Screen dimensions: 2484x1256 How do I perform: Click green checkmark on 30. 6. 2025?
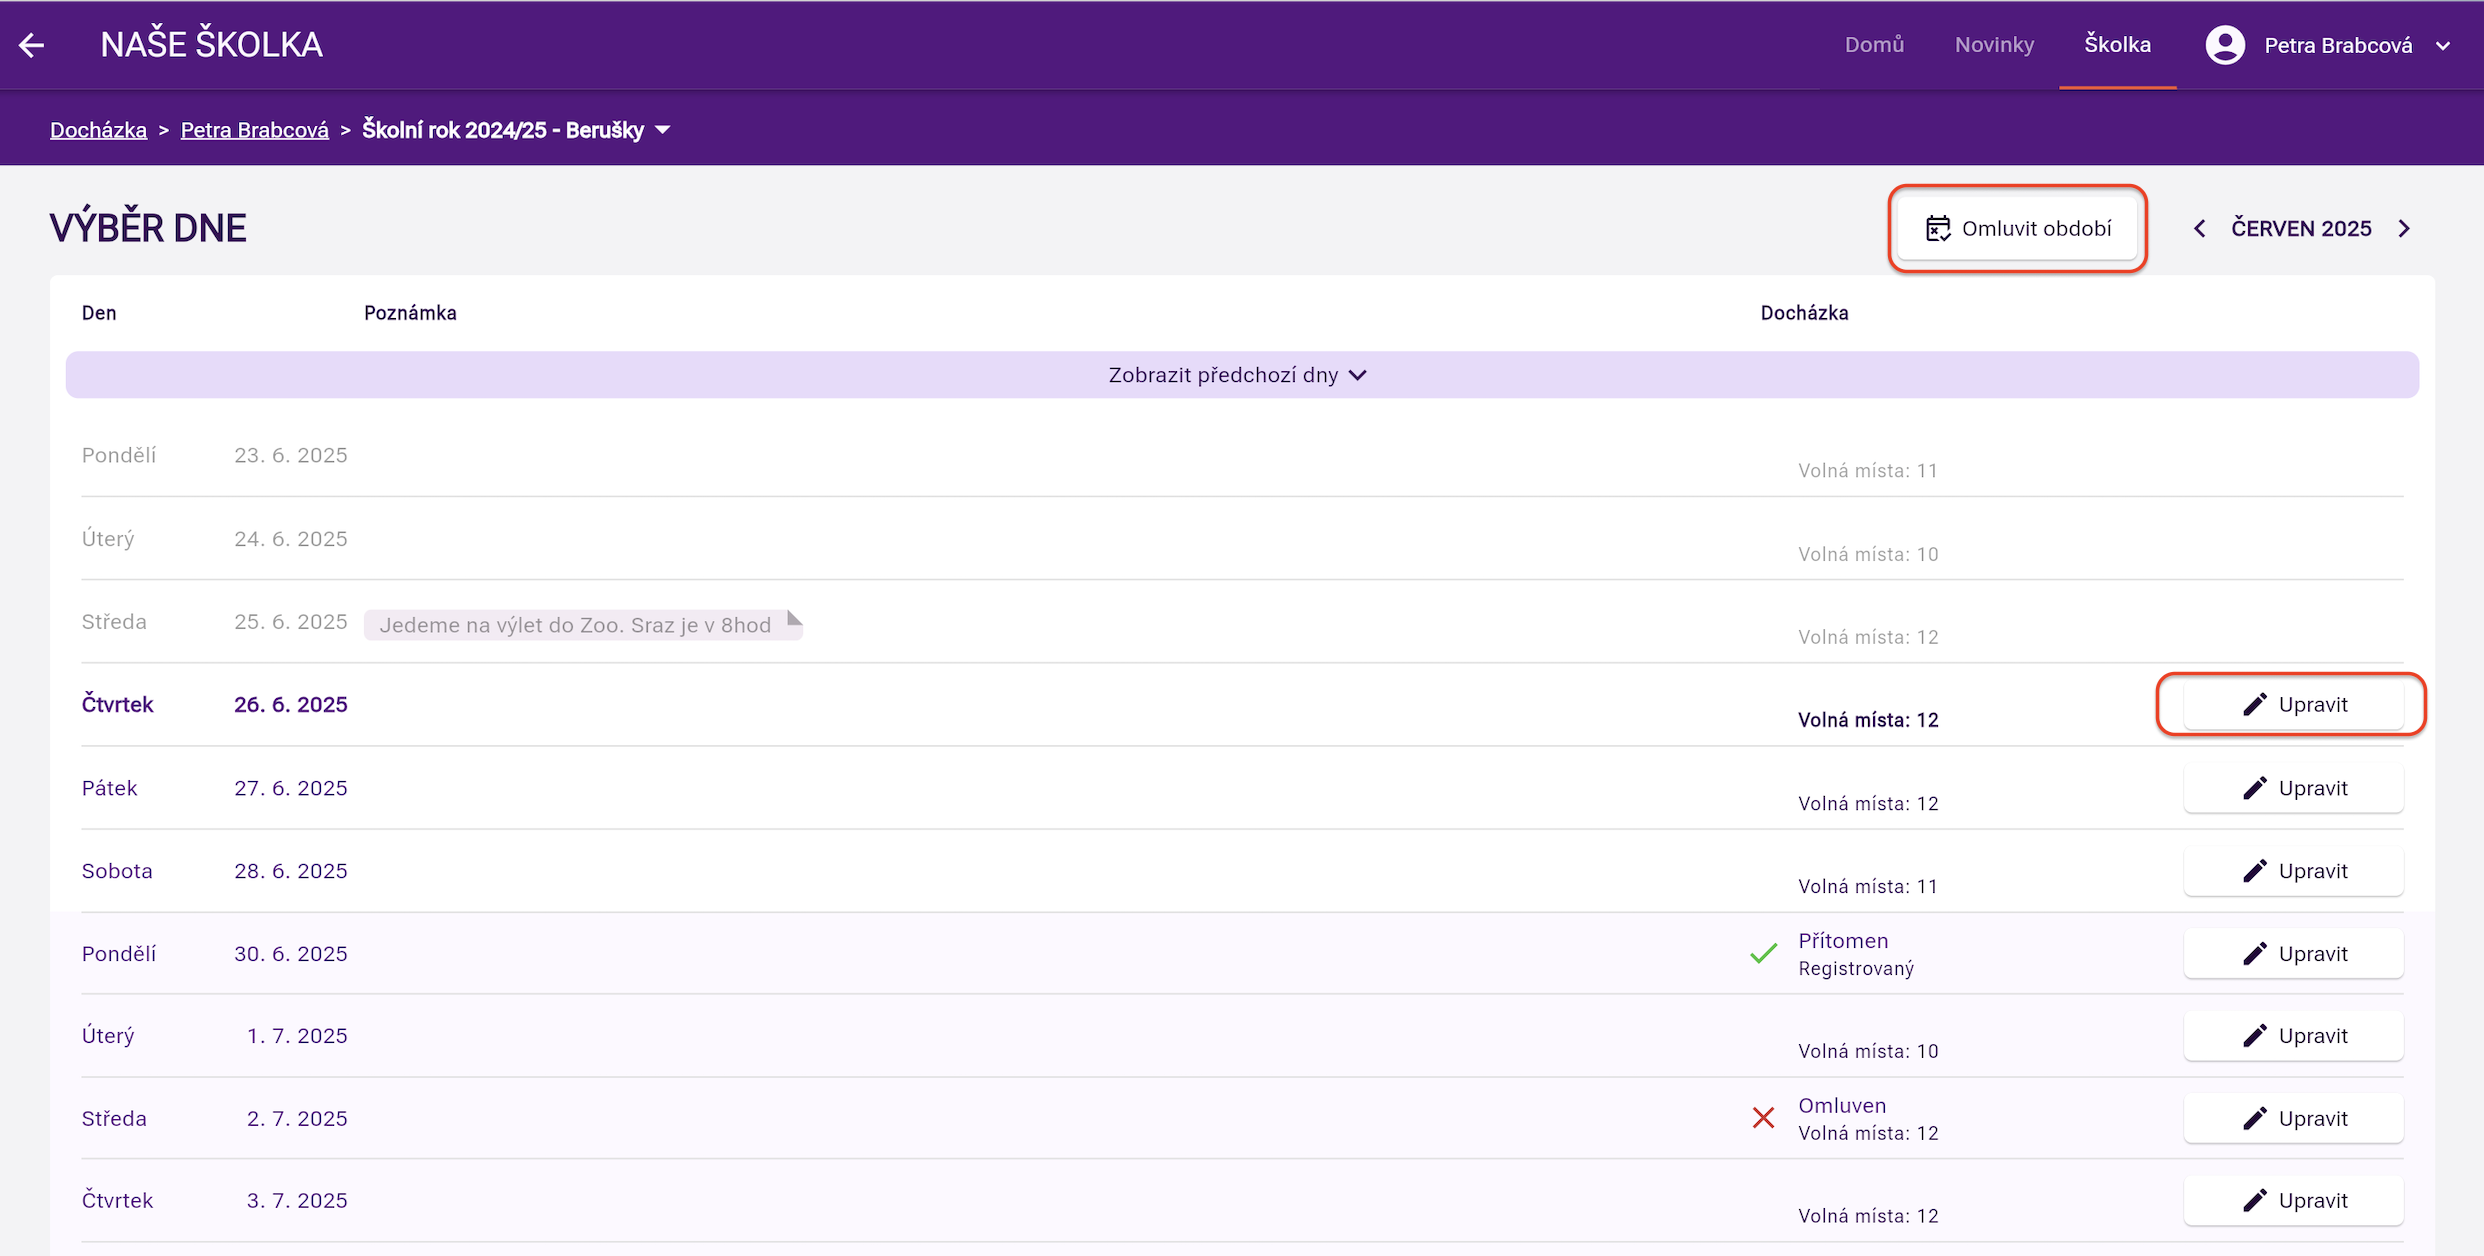(x=1764, y=954)
